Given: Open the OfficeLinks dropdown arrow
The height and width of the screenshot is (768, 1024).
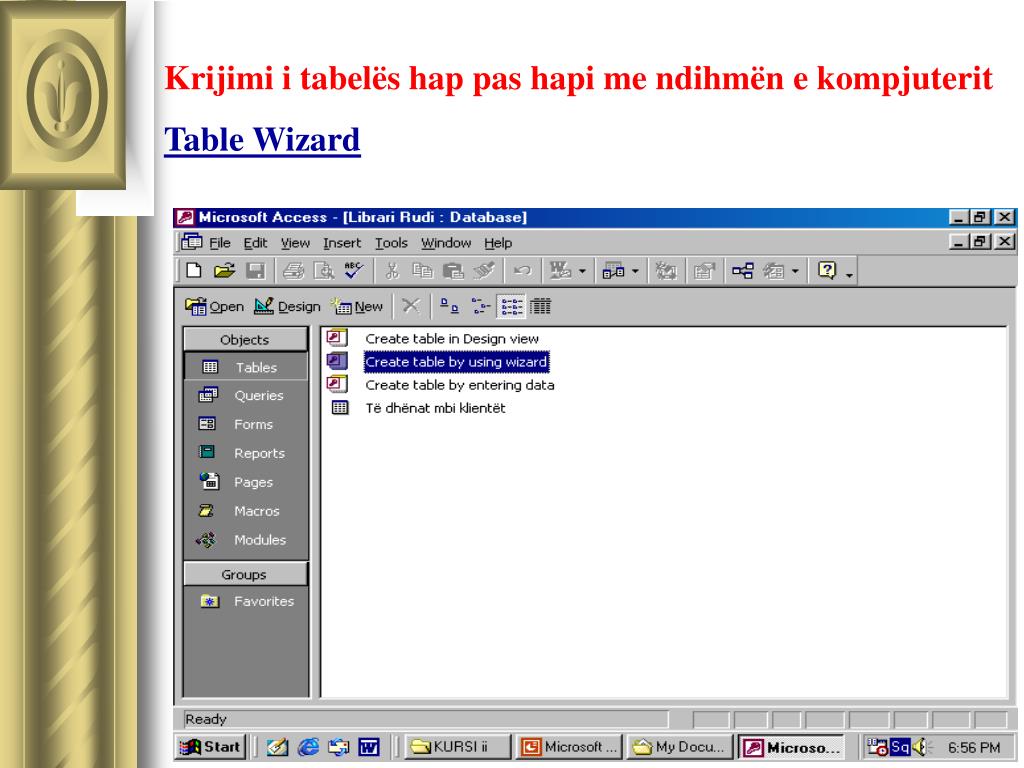Looking at the screenshot, I should (x=582, y=271).
